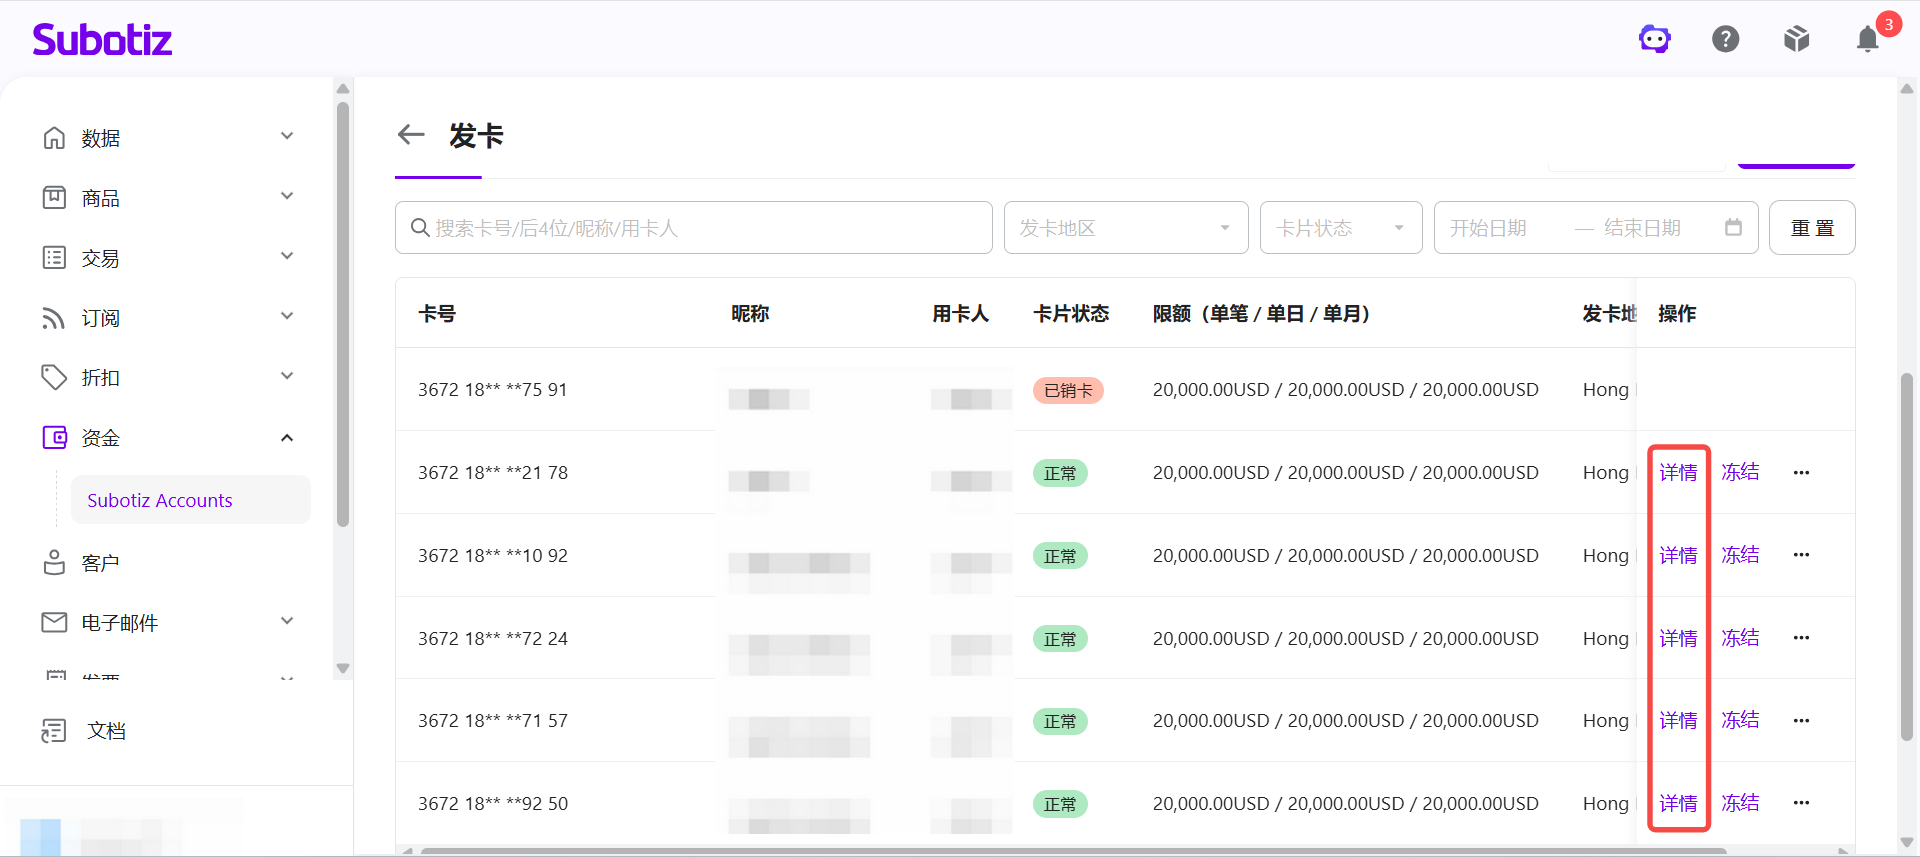Screen dimensions: 1920x857
Task: Click the calendar icon in date range
Action: [1733, 228]
